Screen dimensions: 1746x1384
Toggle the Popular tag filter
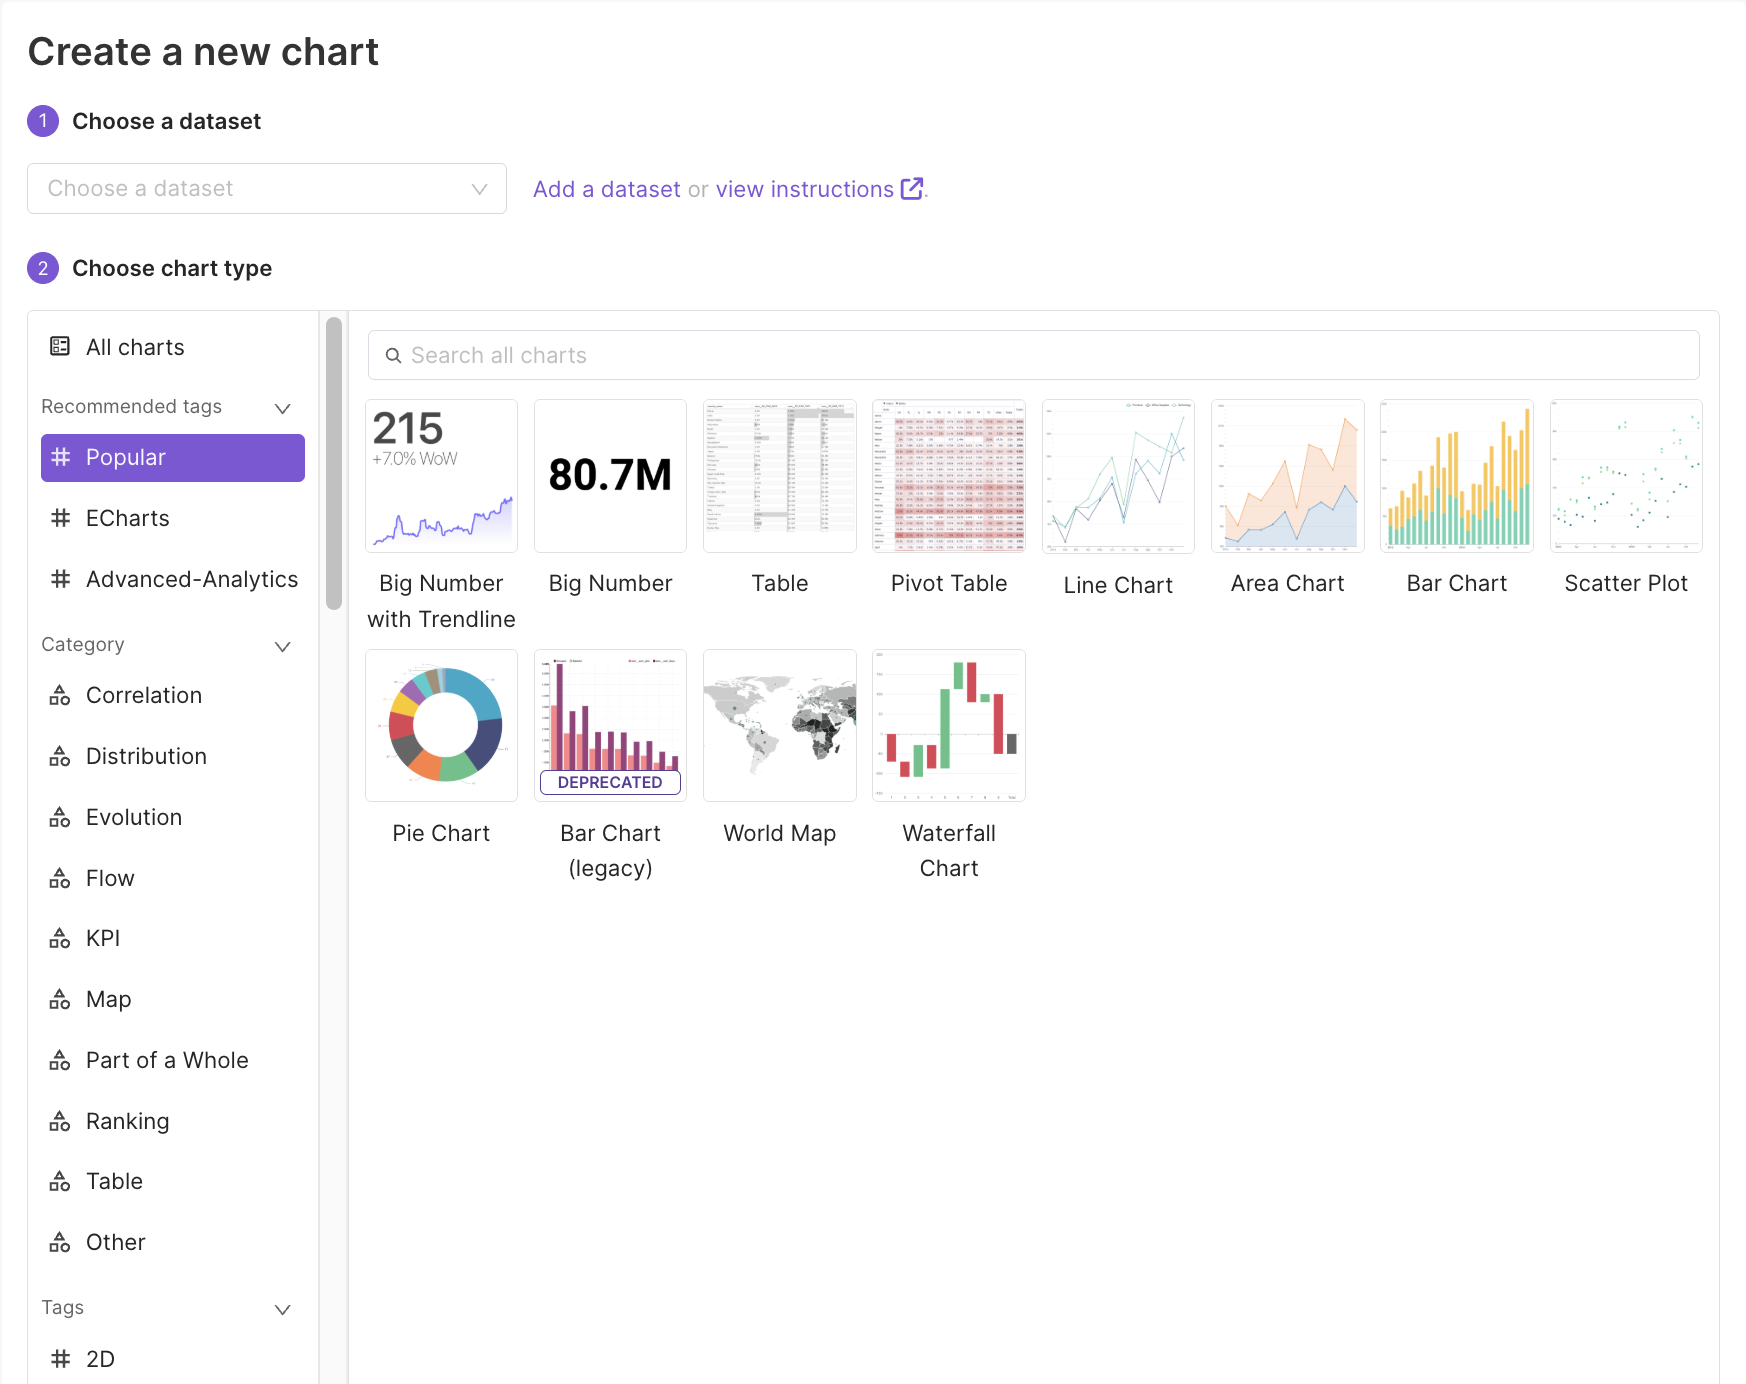172,457
